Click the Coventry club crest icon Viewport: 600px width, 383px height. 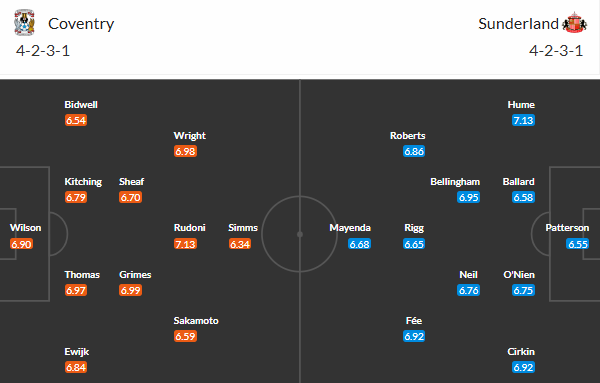24,23
